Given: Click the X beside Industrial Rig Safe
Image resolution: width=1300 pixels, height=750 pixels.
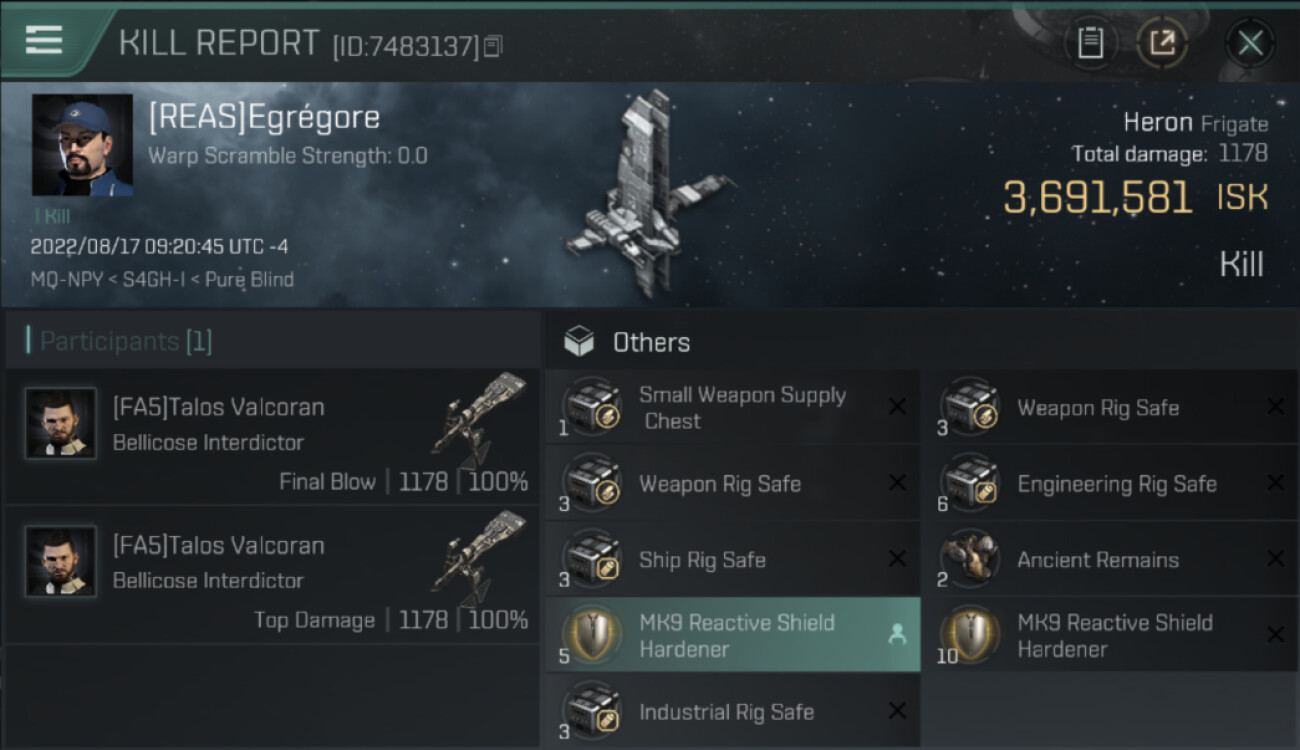Looking at the screenshot, I should pos(897,711).
